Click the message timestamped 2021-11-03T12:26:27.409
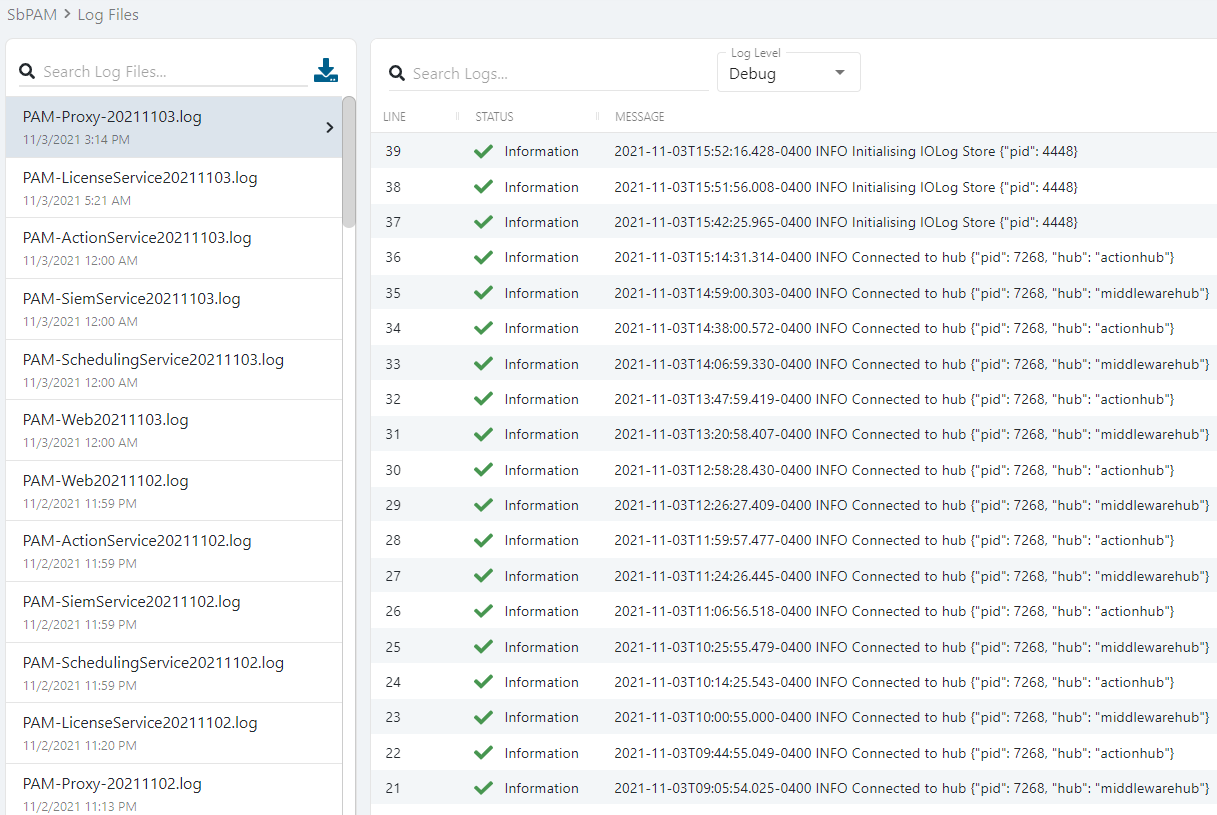 click(x=912, y=505)
